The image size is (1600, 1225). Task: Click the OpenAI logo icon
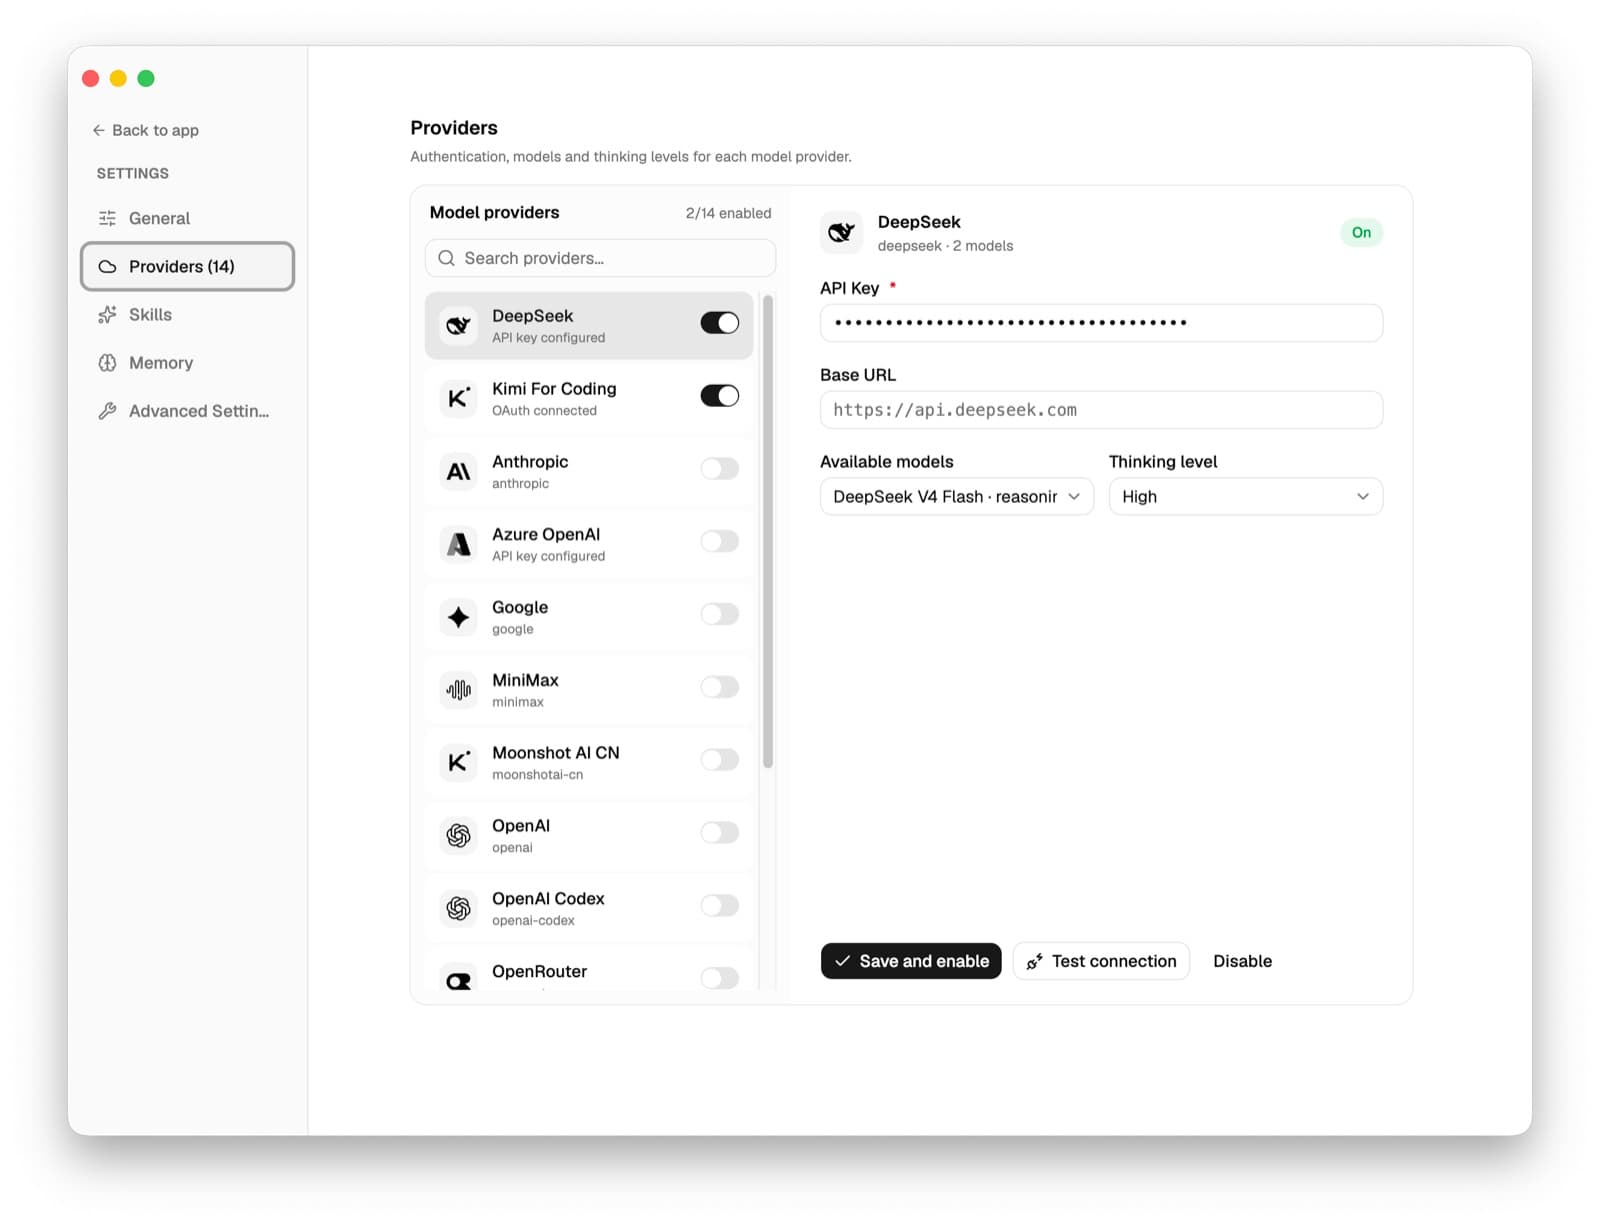[459, 835]
